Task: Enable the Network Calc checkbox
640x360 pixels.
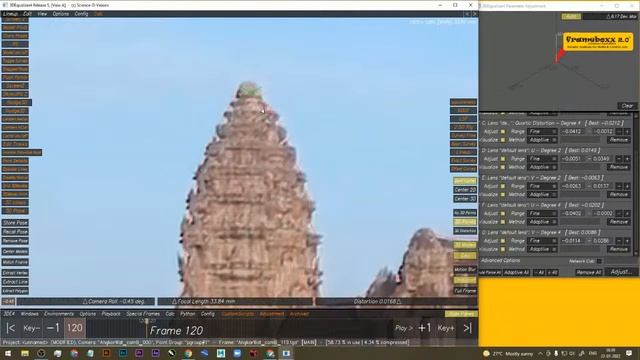Action: [x=599, y=261]
